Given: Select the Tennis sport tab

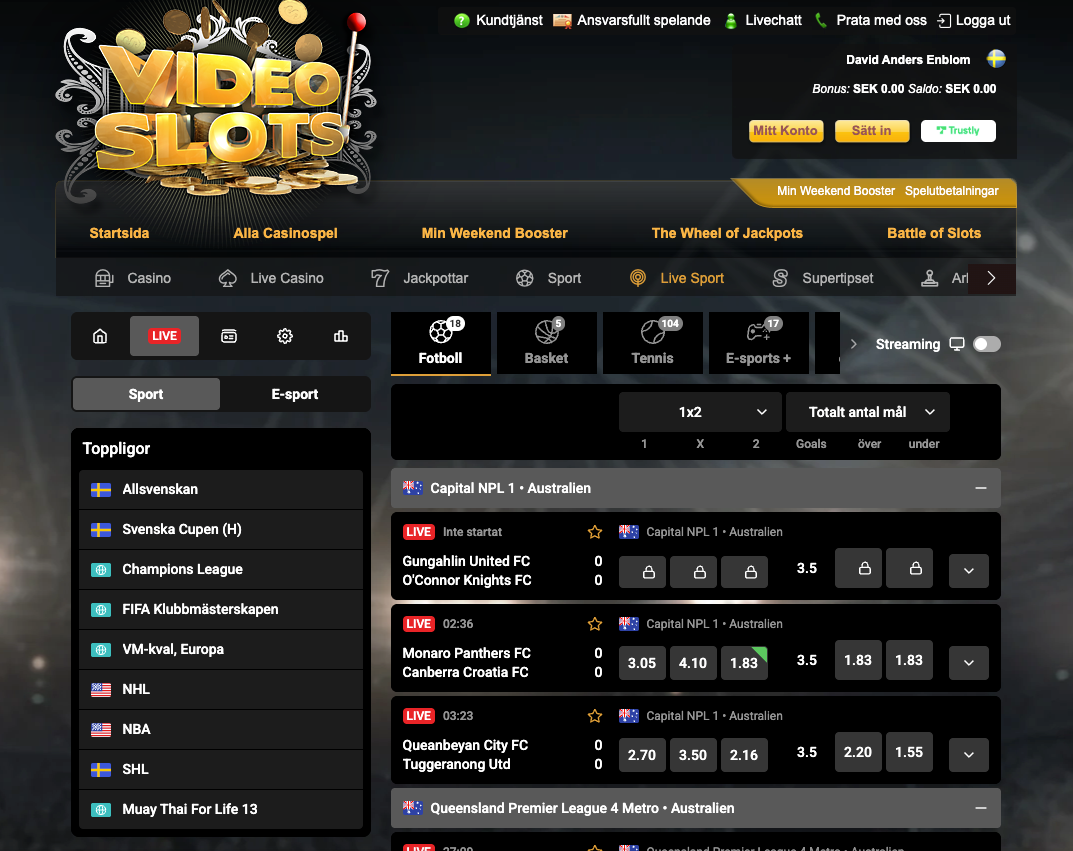Looking at the screenshot, I should coord(653,343).
